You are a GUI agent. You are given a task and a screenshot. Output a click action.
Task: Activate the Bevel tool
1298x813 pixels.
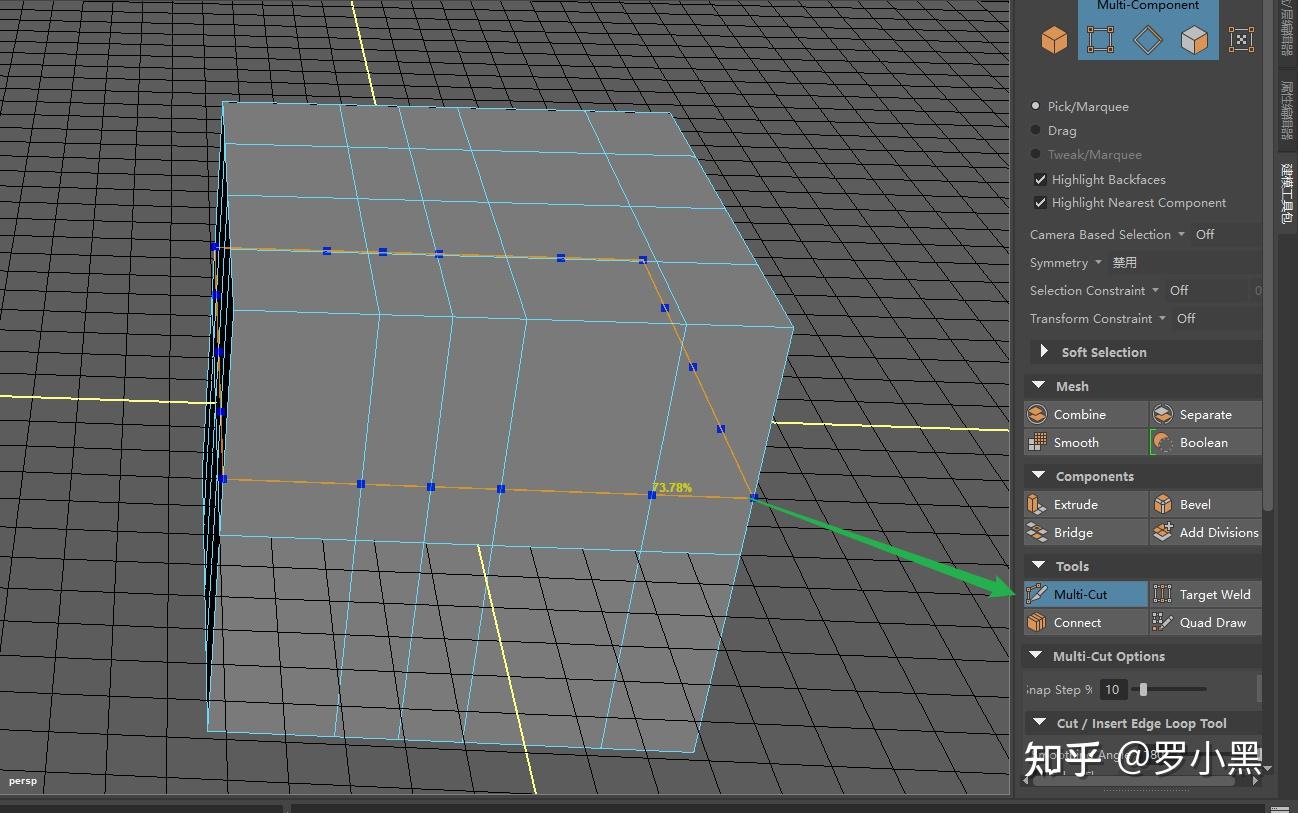(1206, 504)
